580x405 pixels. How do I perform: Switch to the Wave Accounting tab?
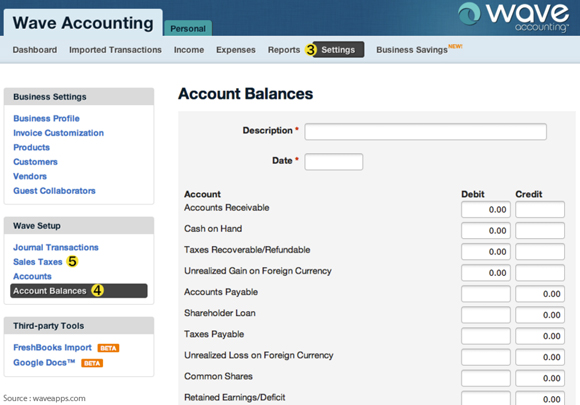coord(83,23)
